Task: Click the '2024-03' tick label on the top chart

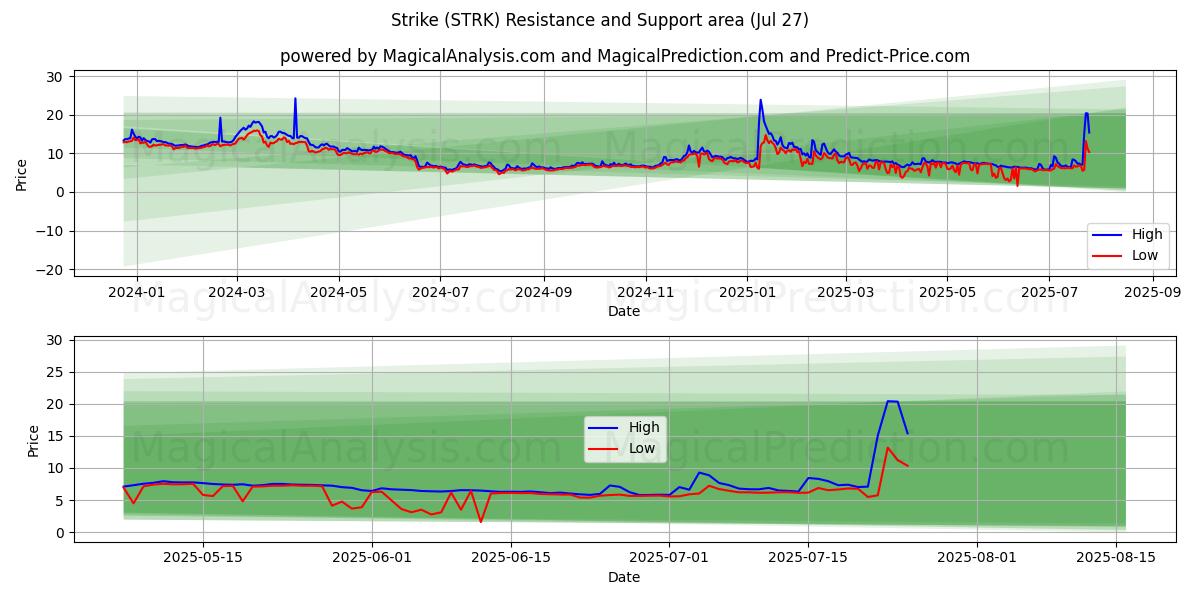Action: click(237, 293)
